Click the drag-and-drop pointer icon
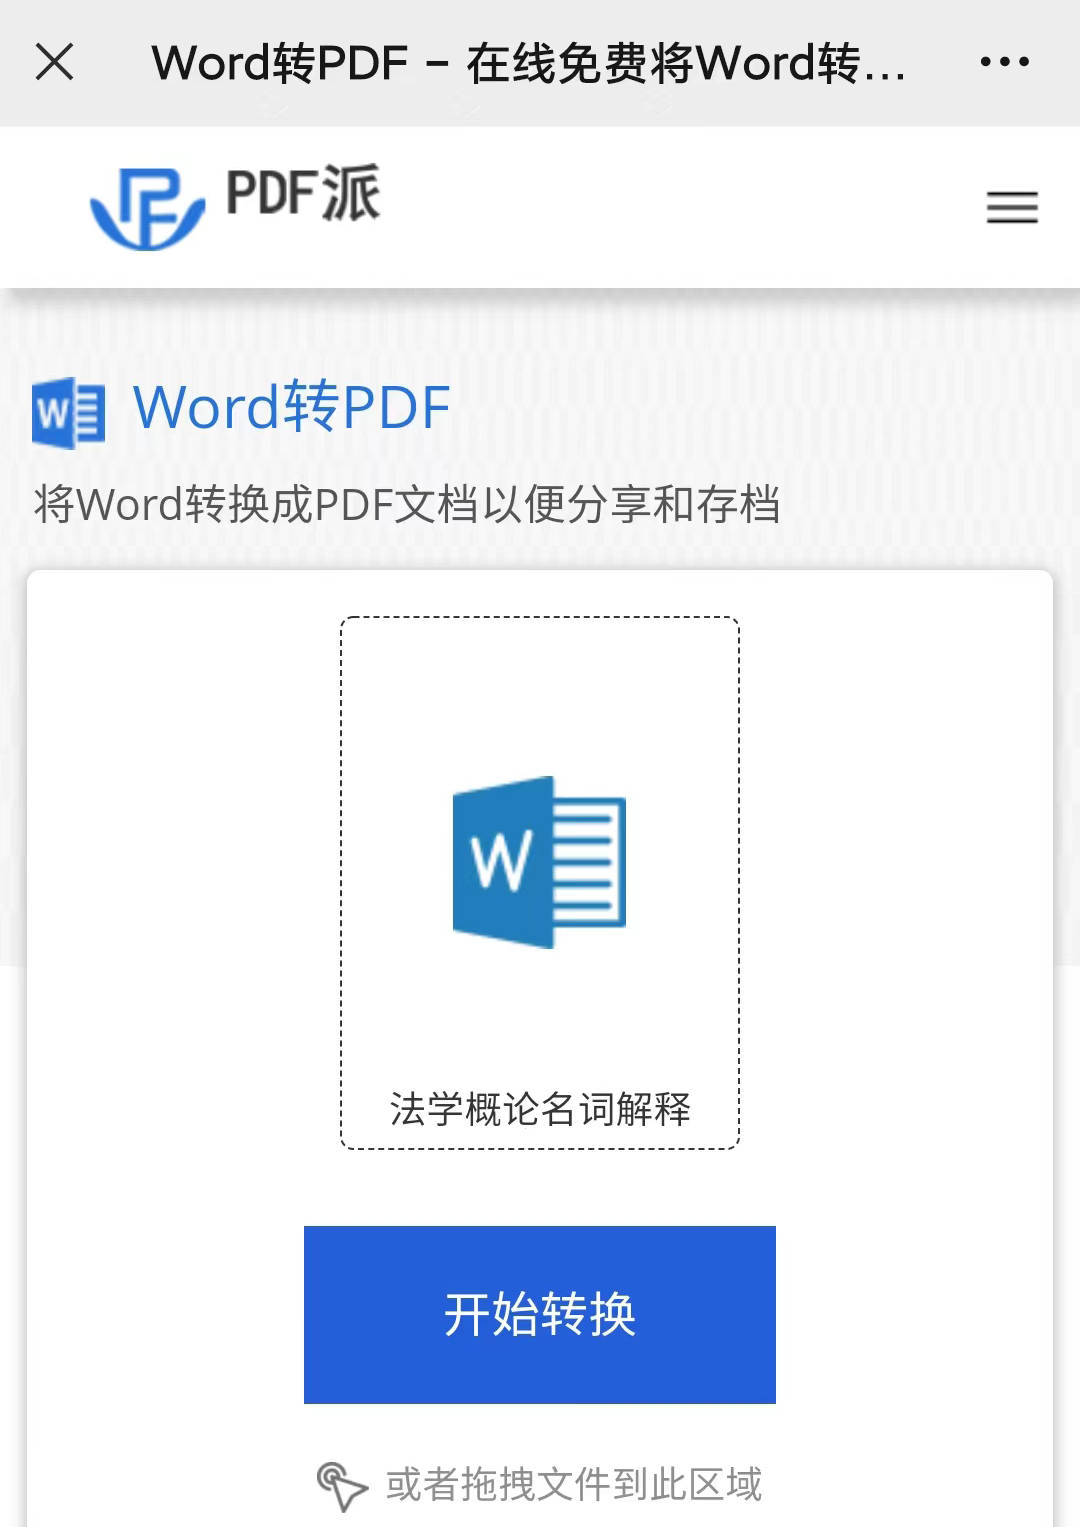Image resolution: width=1080 pixels, height=1527 pixels. (341, 1485)
